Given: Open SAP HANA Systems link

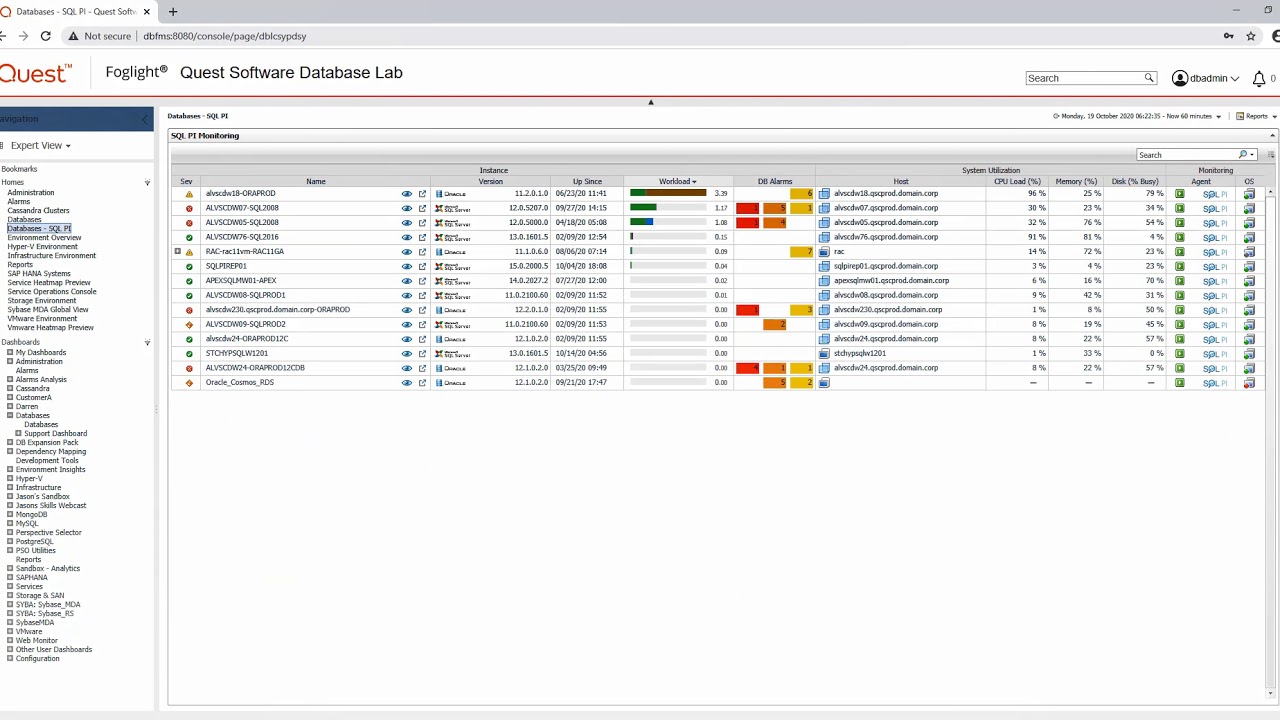Looking at the screenshot, I should click(39, 274).
